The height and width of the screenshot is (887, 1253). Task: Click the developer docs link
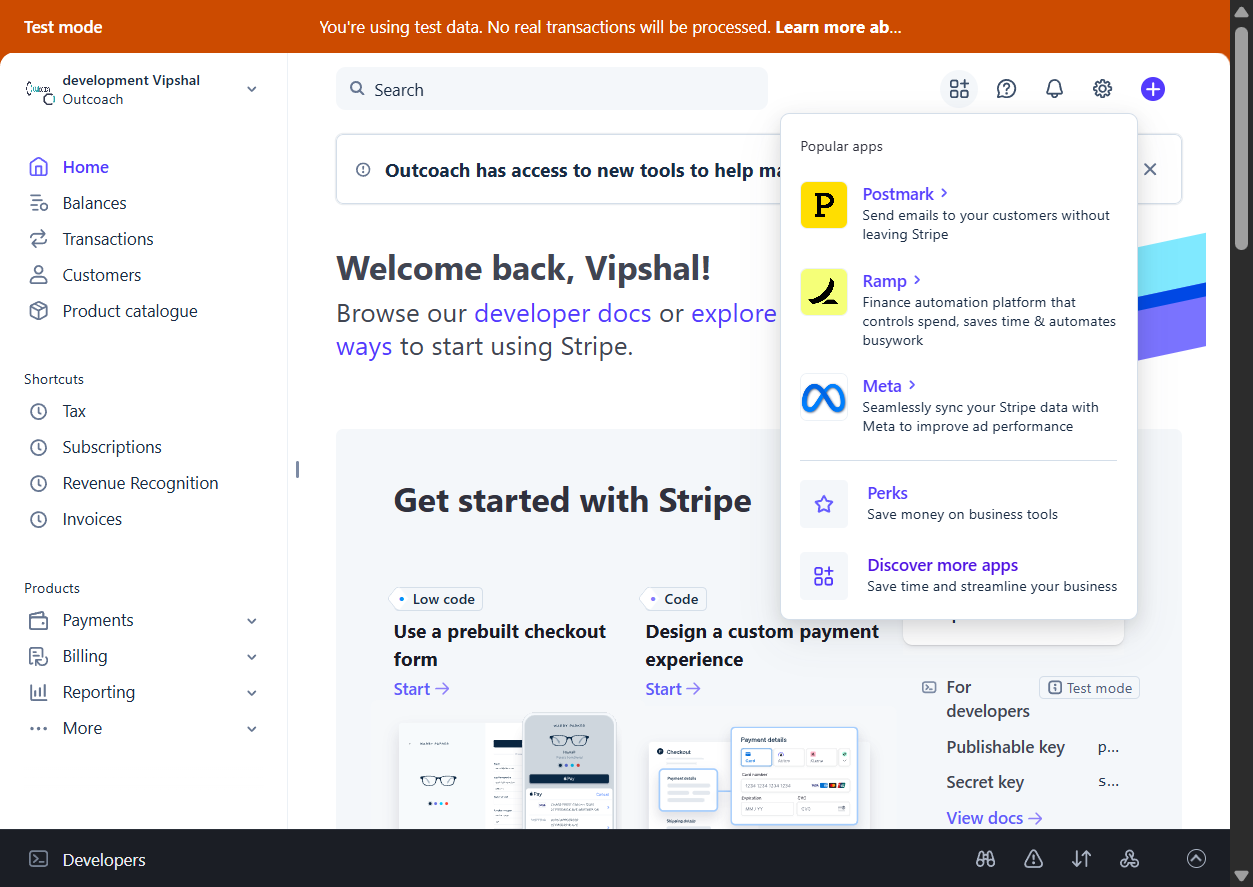pos(563,313)
